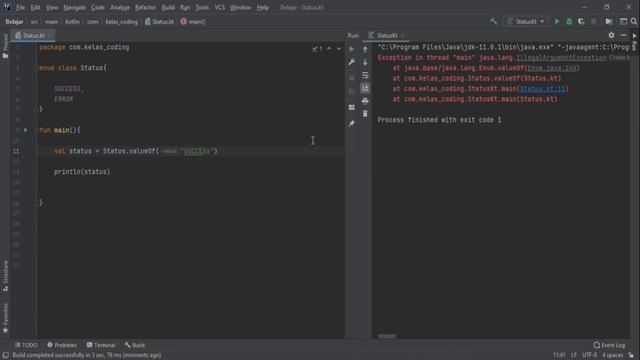The width and height of the screenshot is (640, 360).
Task: Go to next highlighted problem arrow
Action: click(x=339, y=49)
